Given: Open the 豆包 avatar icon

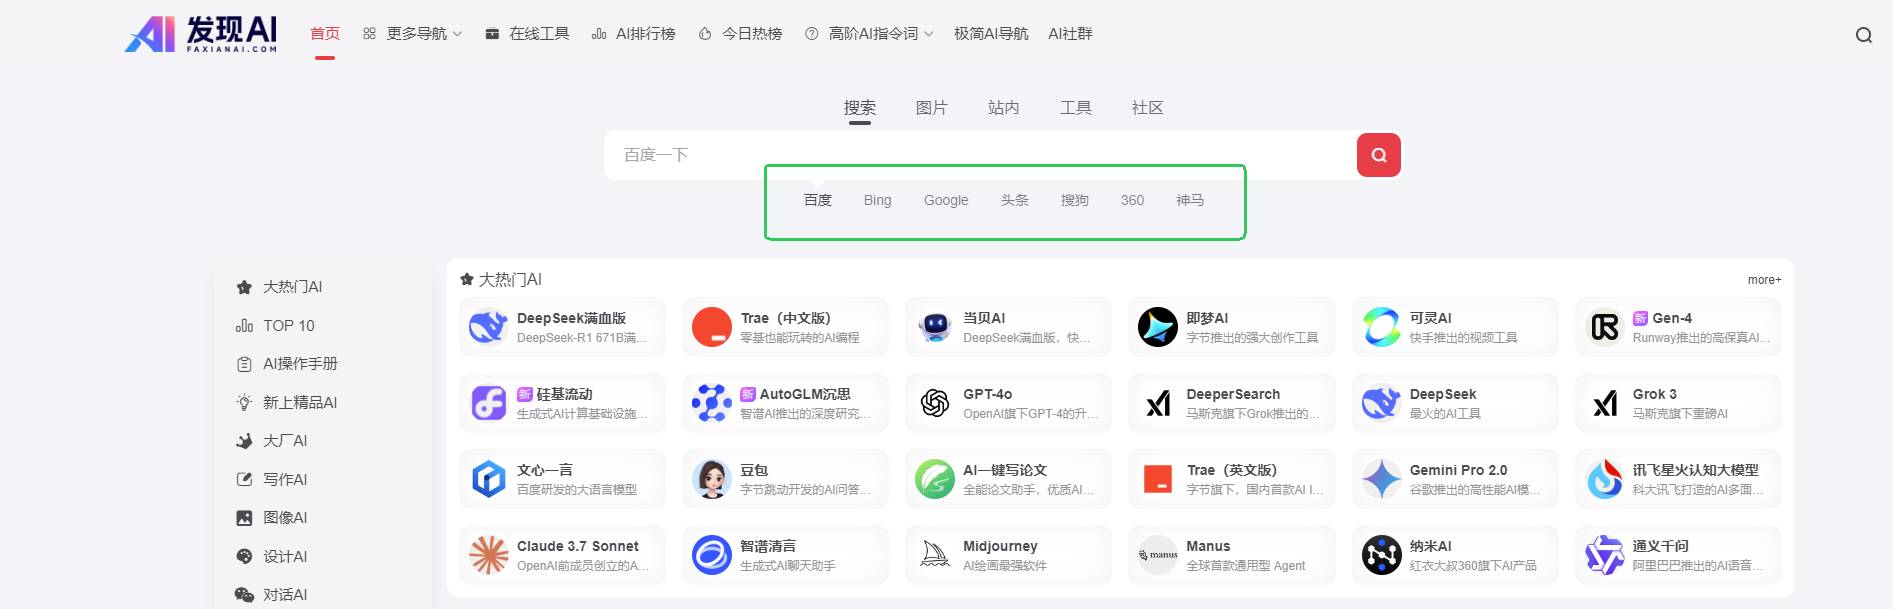Looking at the screenshot, I should click(712, 479).
